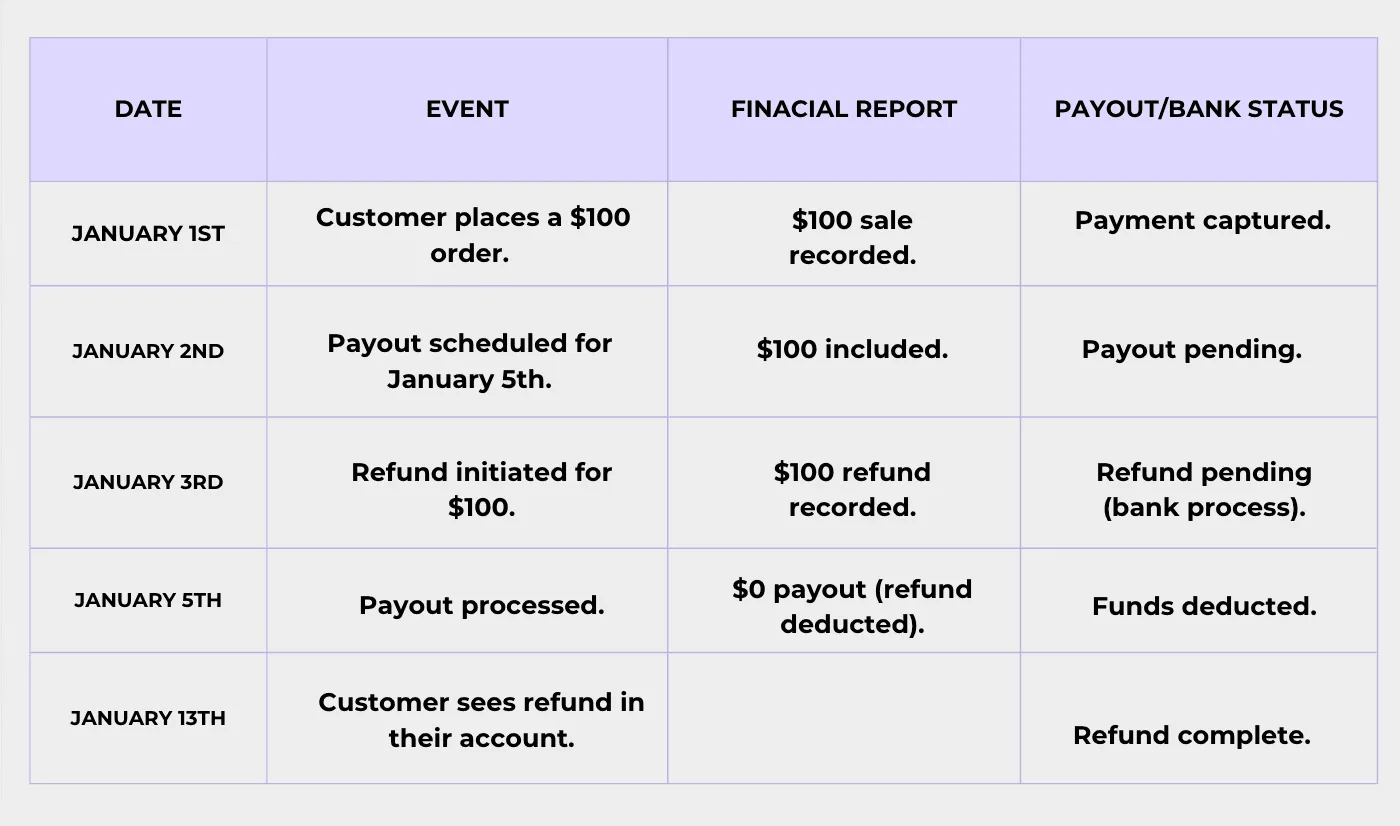Select the JANUARY 5TH date cell
This screenshot has width=1400, height=826.
pos(148,600)
